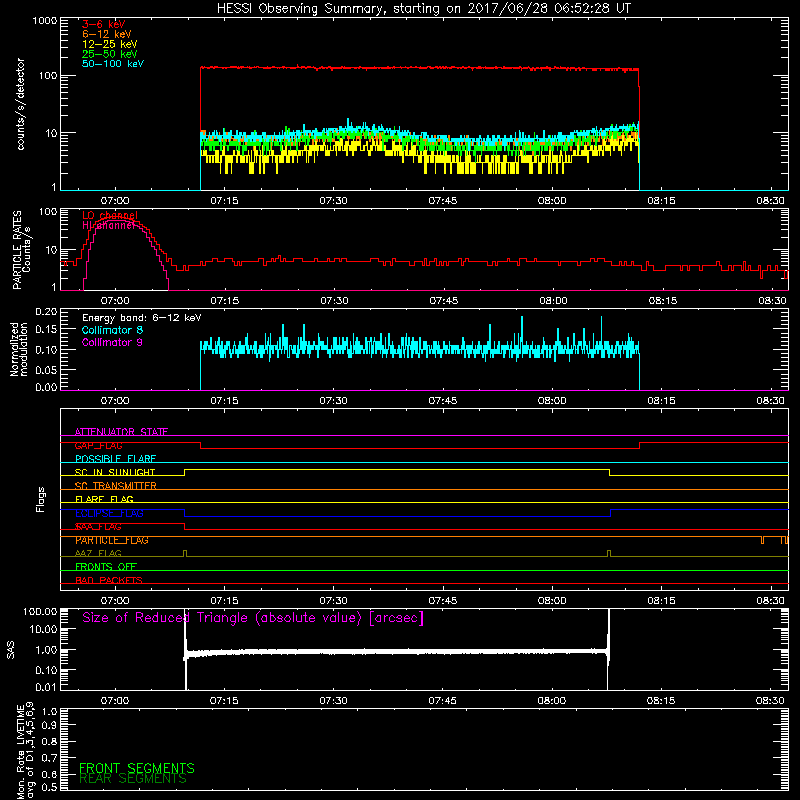The image size is (800, 800).
Task: Click the 1.0 tick on the livetime axis
Action: (x=49, y=712)
